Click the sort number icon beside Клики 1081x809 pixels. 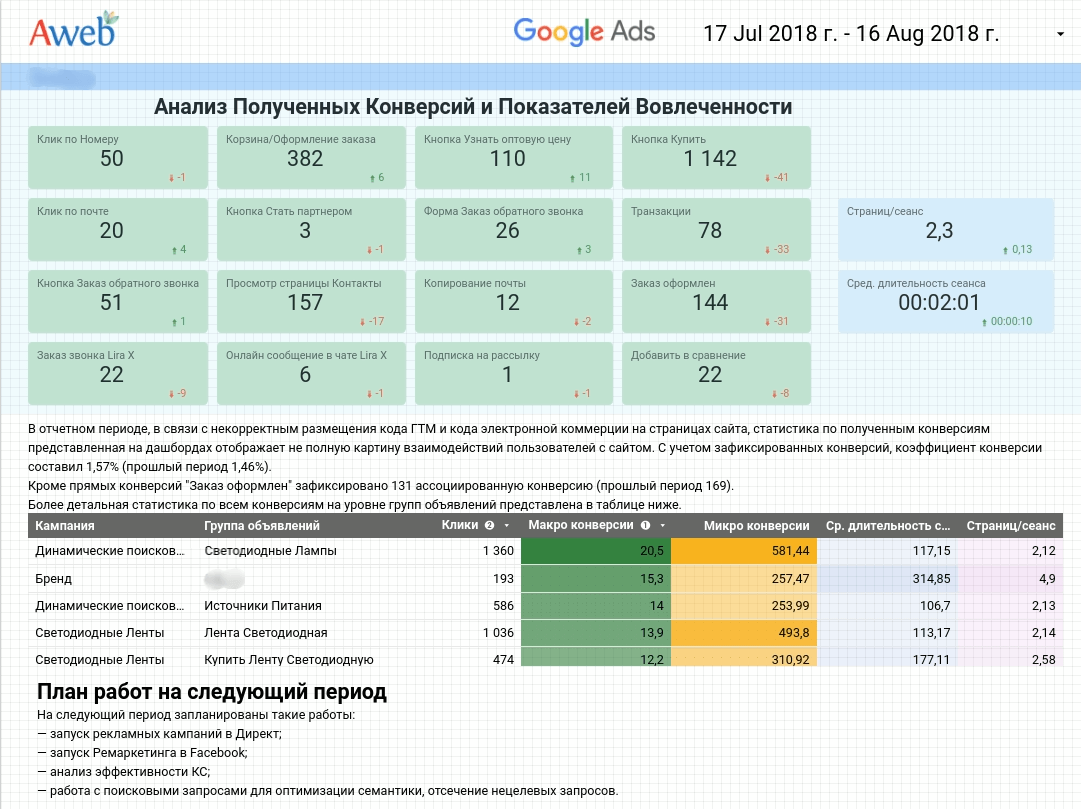(489, 525)
